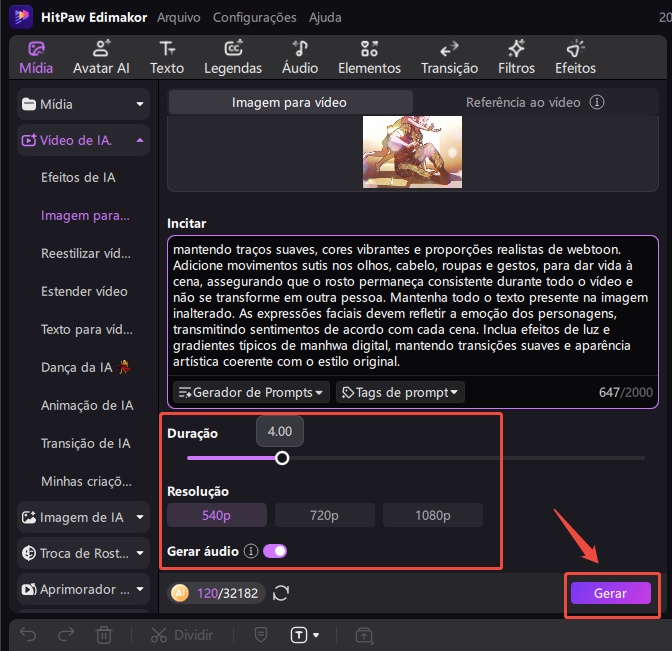The image size is (672, 651).
Task: Select Texto para víd... in the sidebar
Action: pos(87,329)
